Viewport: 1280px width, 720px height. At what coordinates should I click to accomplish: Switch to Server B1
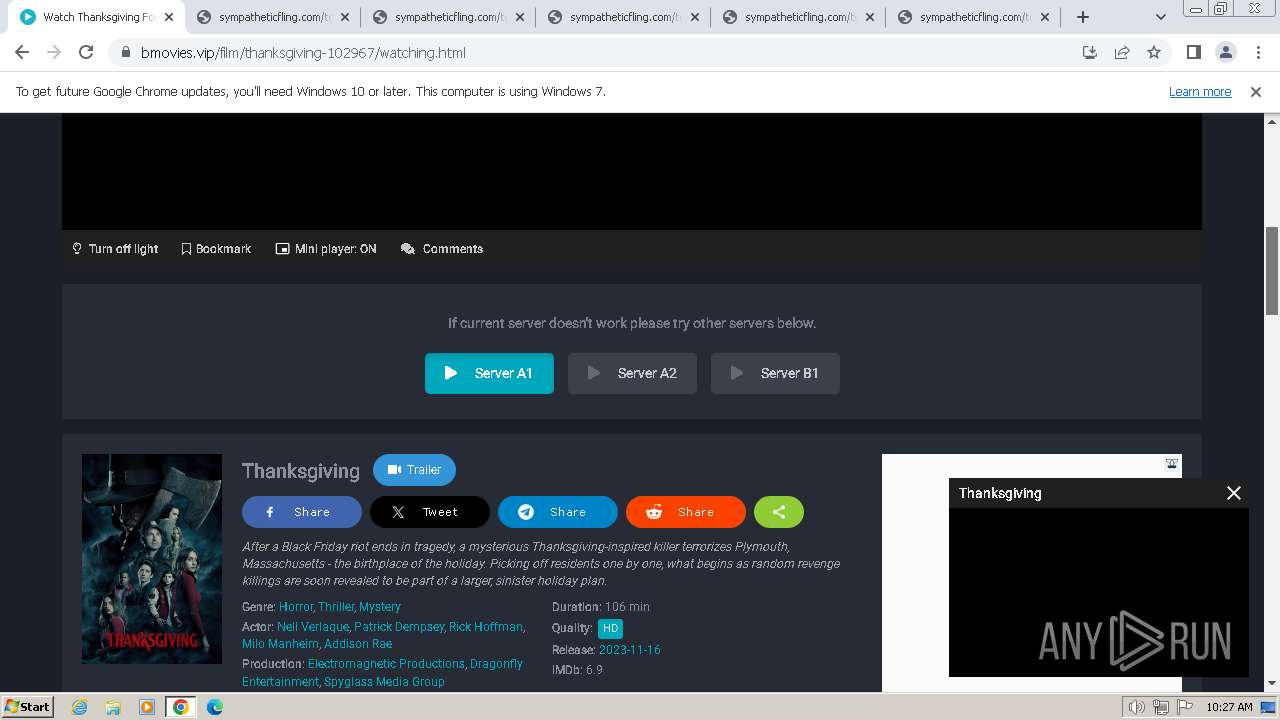click(x=775, y=373)
